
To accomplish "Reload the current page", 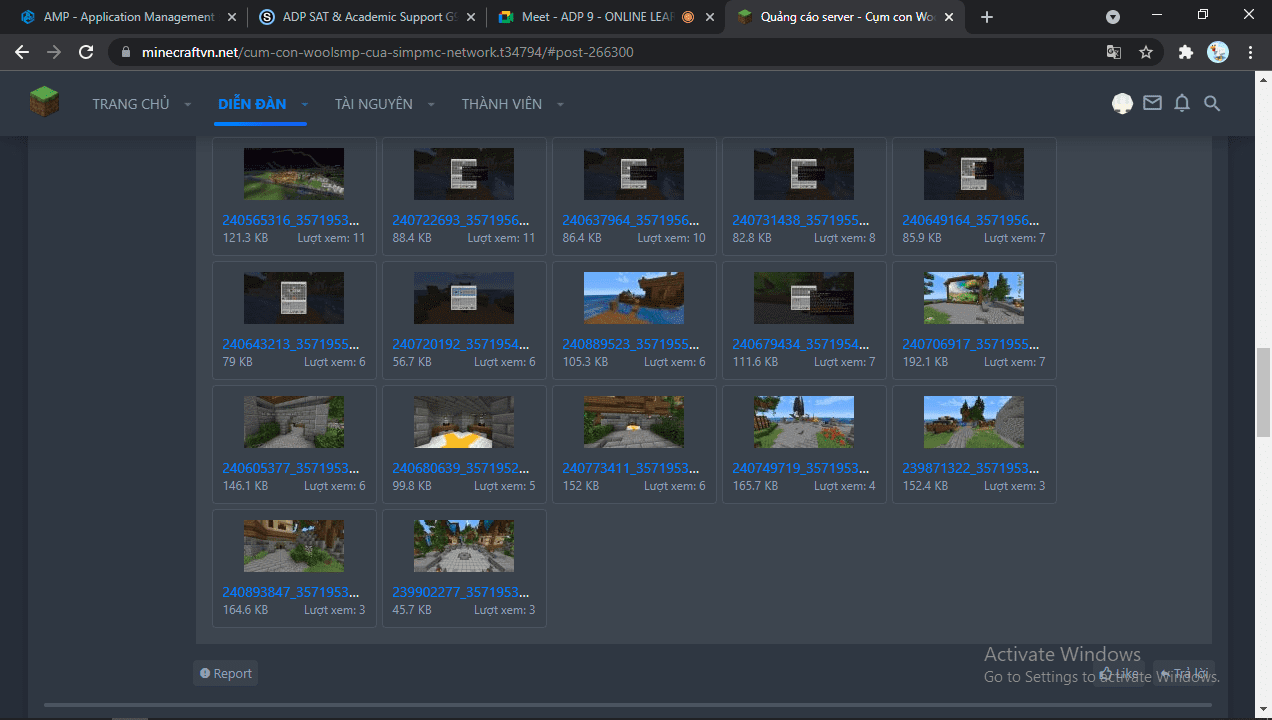I will [86, 52].
